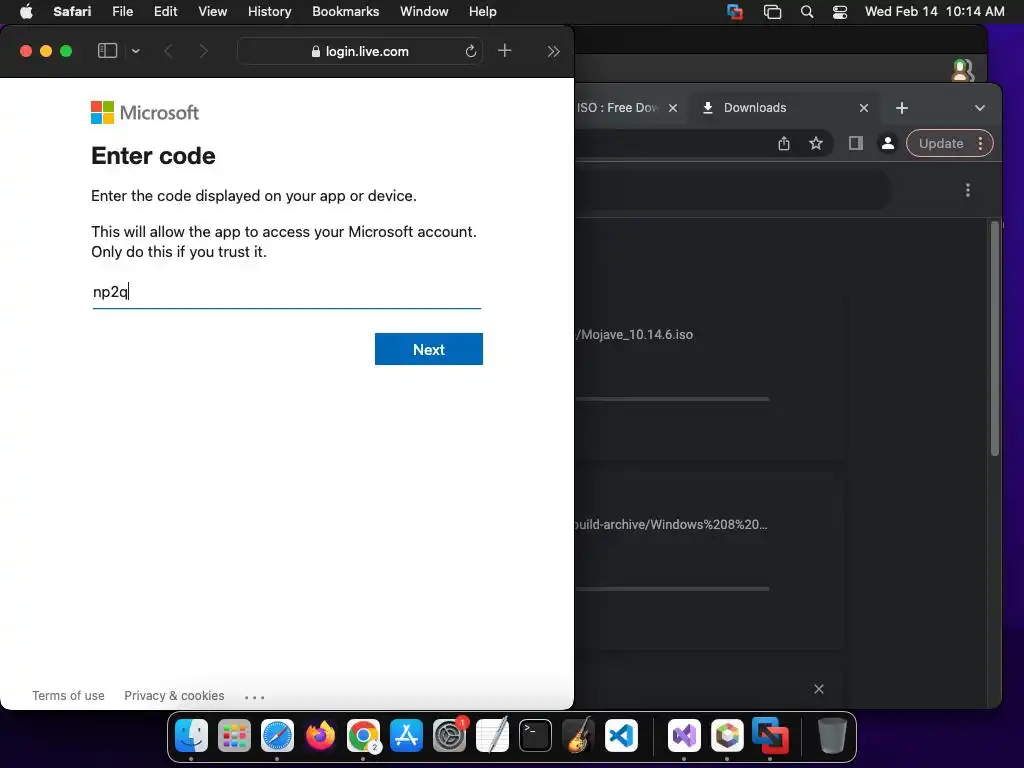Click Mojave download progress bar

click(672, 398)
